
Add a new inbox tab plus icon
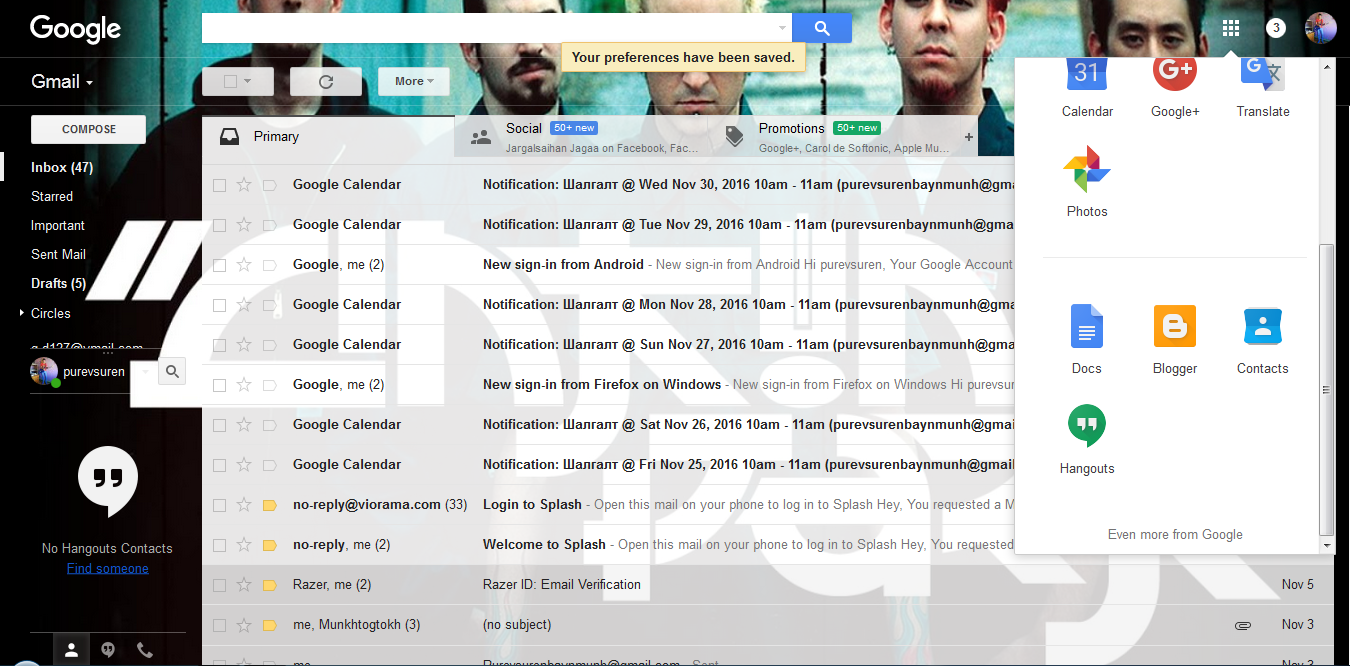click(x=968, y=137)
